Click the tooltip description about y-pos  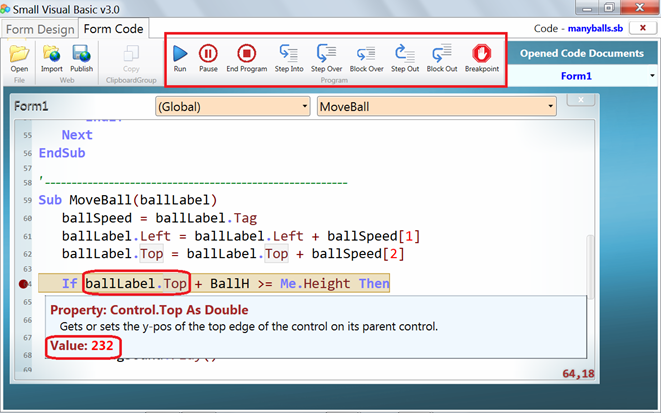click(249, 327)
